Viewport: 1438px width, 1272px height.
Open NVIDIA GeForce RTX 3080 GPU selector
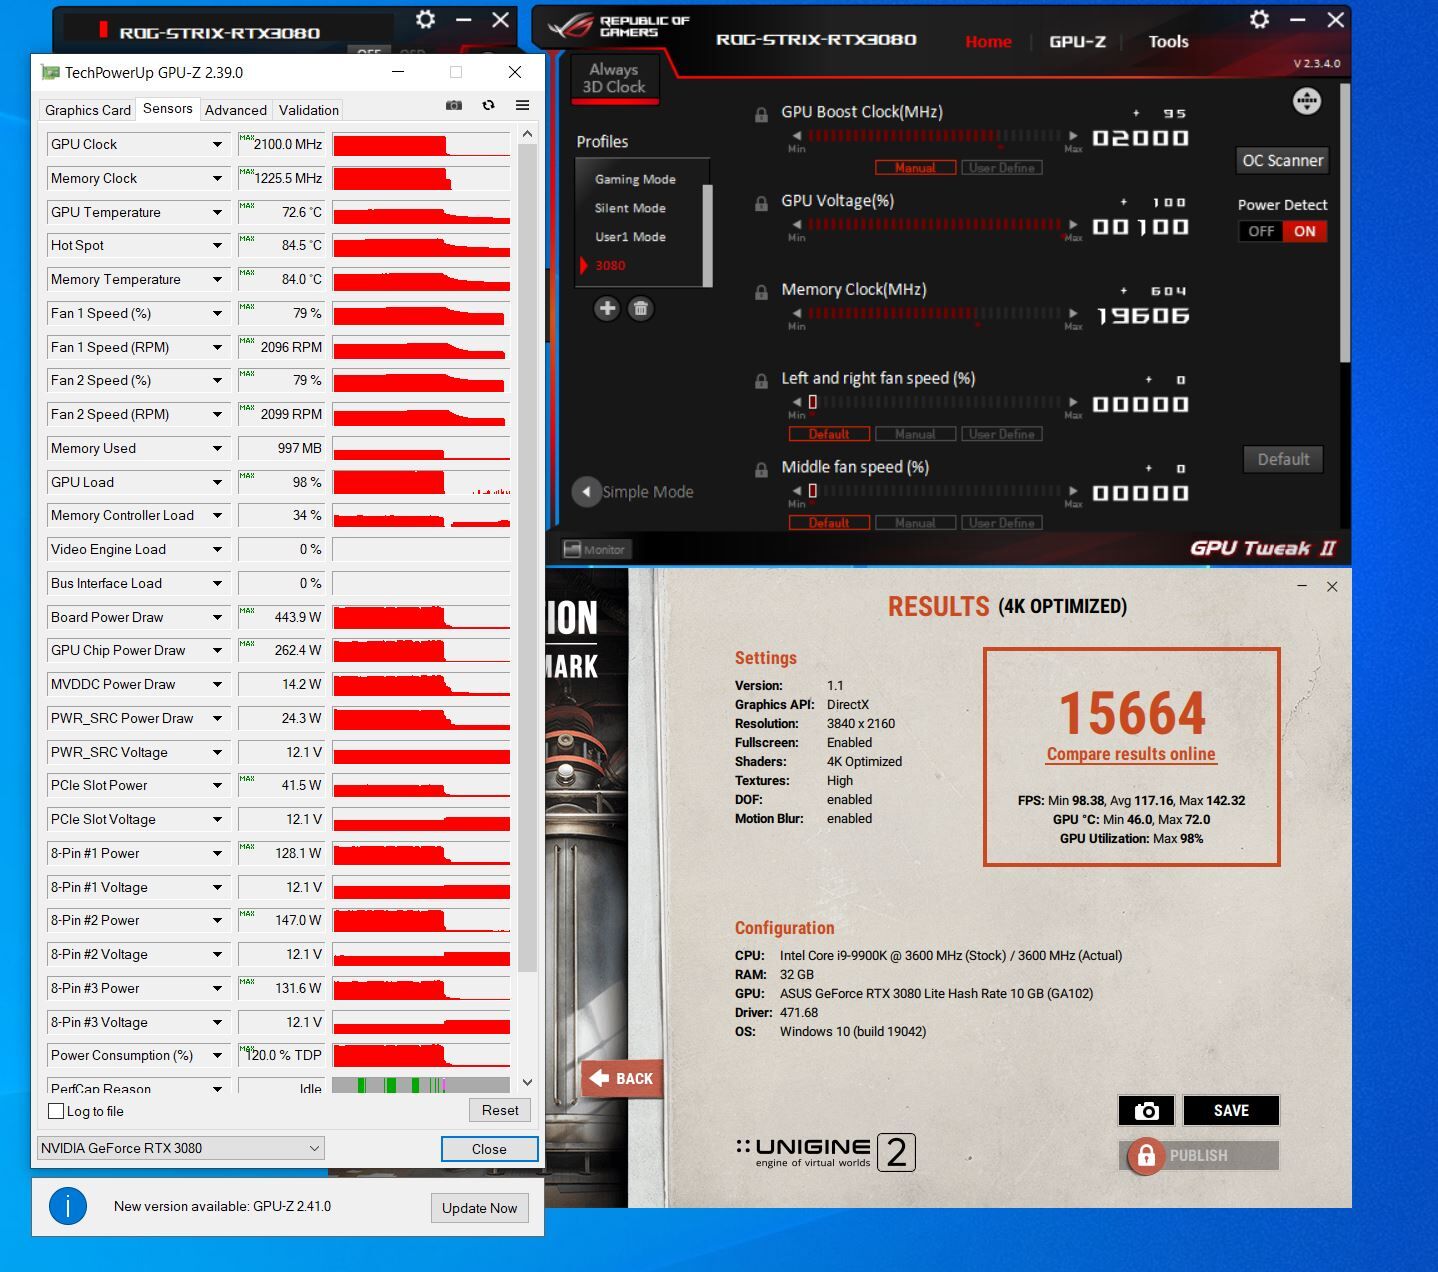[x=180, y=1148]
